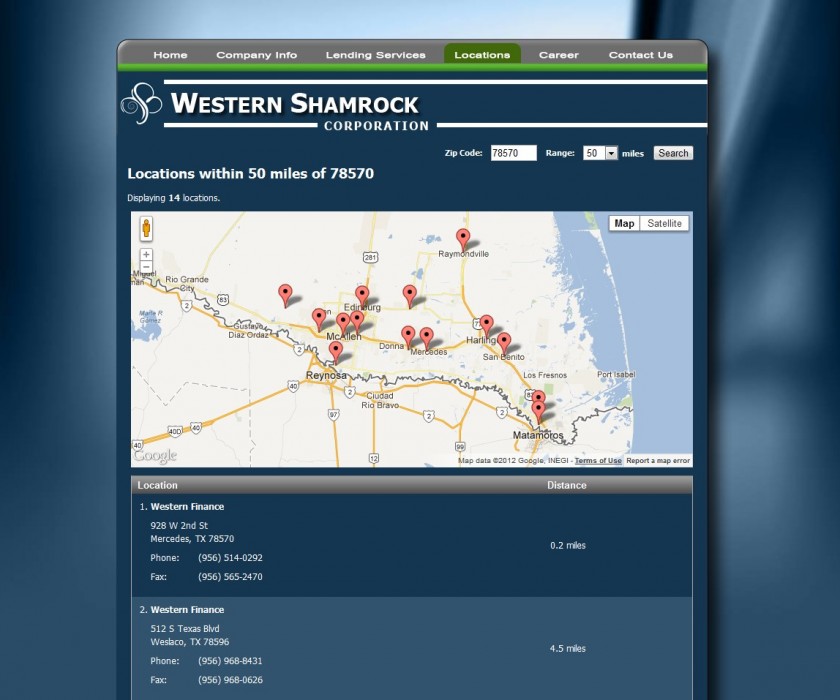Click phone number '(956) 514-0292'
840x700 pixels.
pyautogui.click(x=230, y=558)
